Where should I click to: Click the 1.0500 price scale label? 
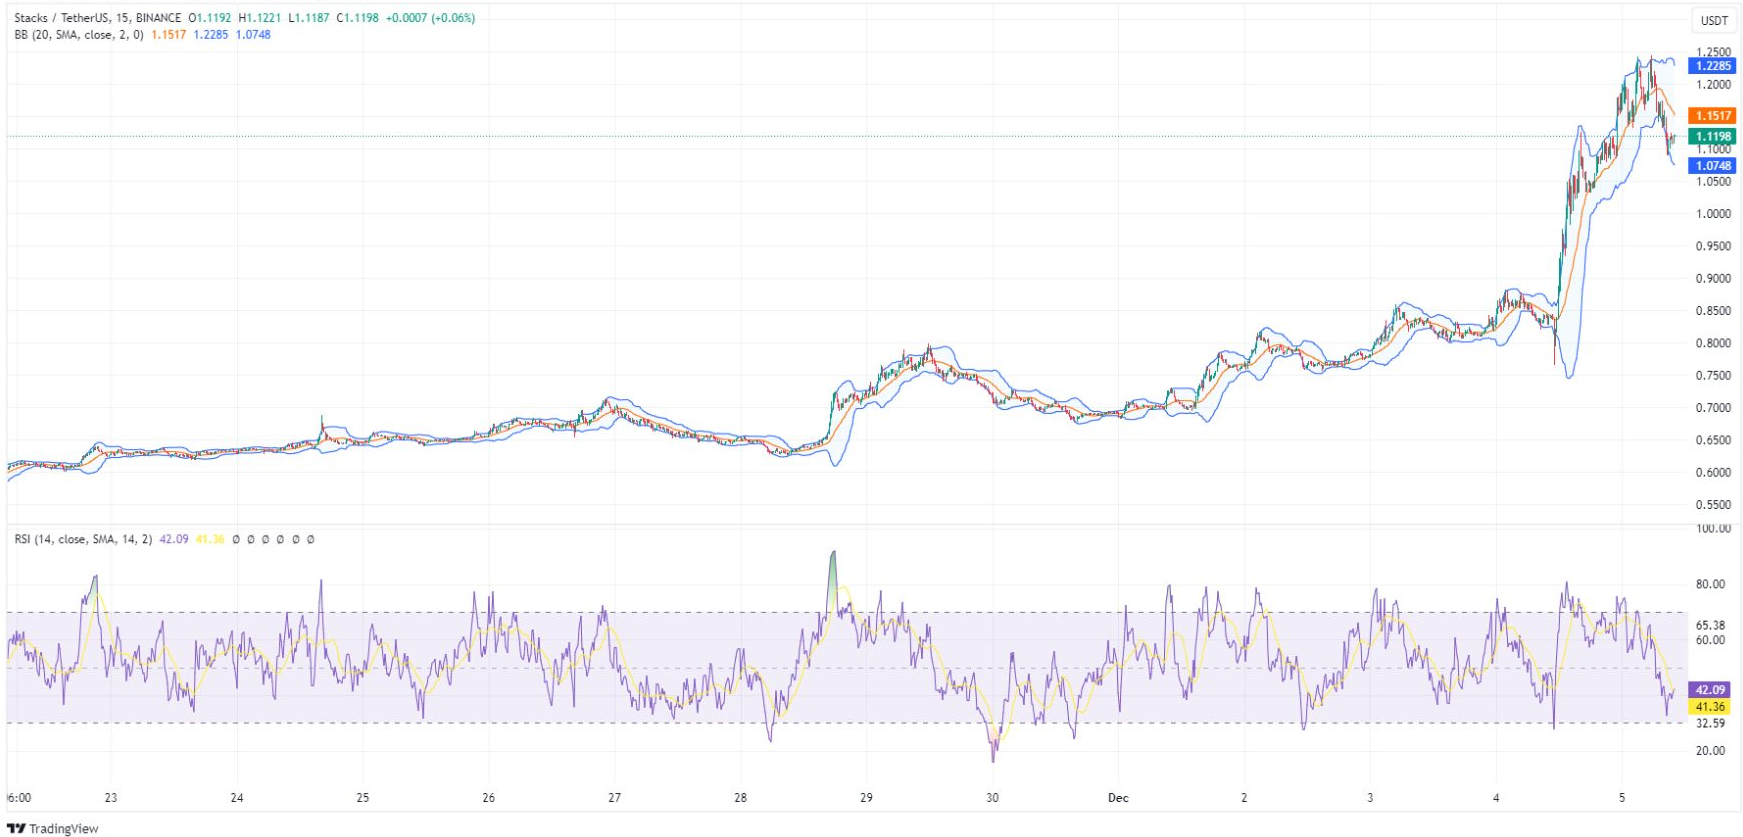click(x=1713, y=182)
